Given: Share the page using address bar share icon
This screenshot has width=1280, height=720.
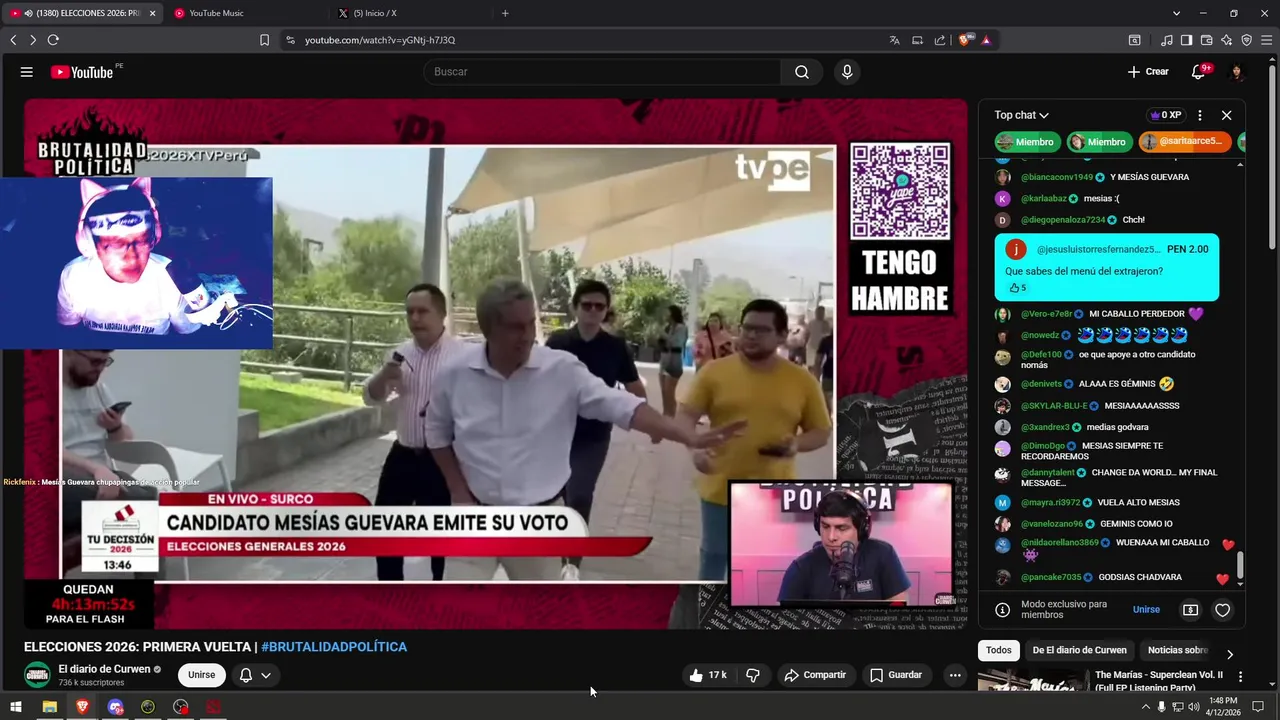Looking at the screenshot, I should pos(940,40).
